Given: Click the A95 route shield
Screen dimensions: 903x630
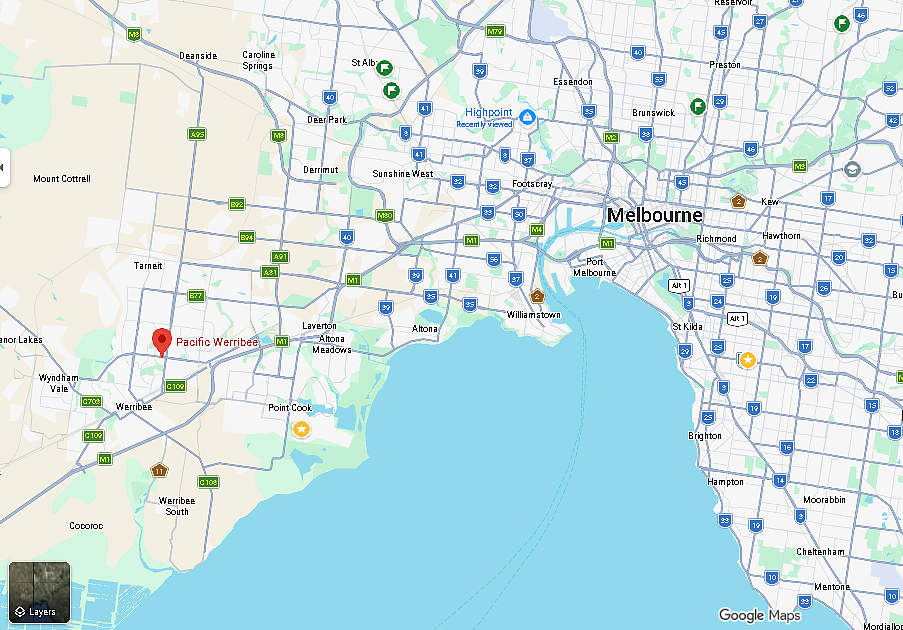Looking at the screenshot, I should point(197,134).
